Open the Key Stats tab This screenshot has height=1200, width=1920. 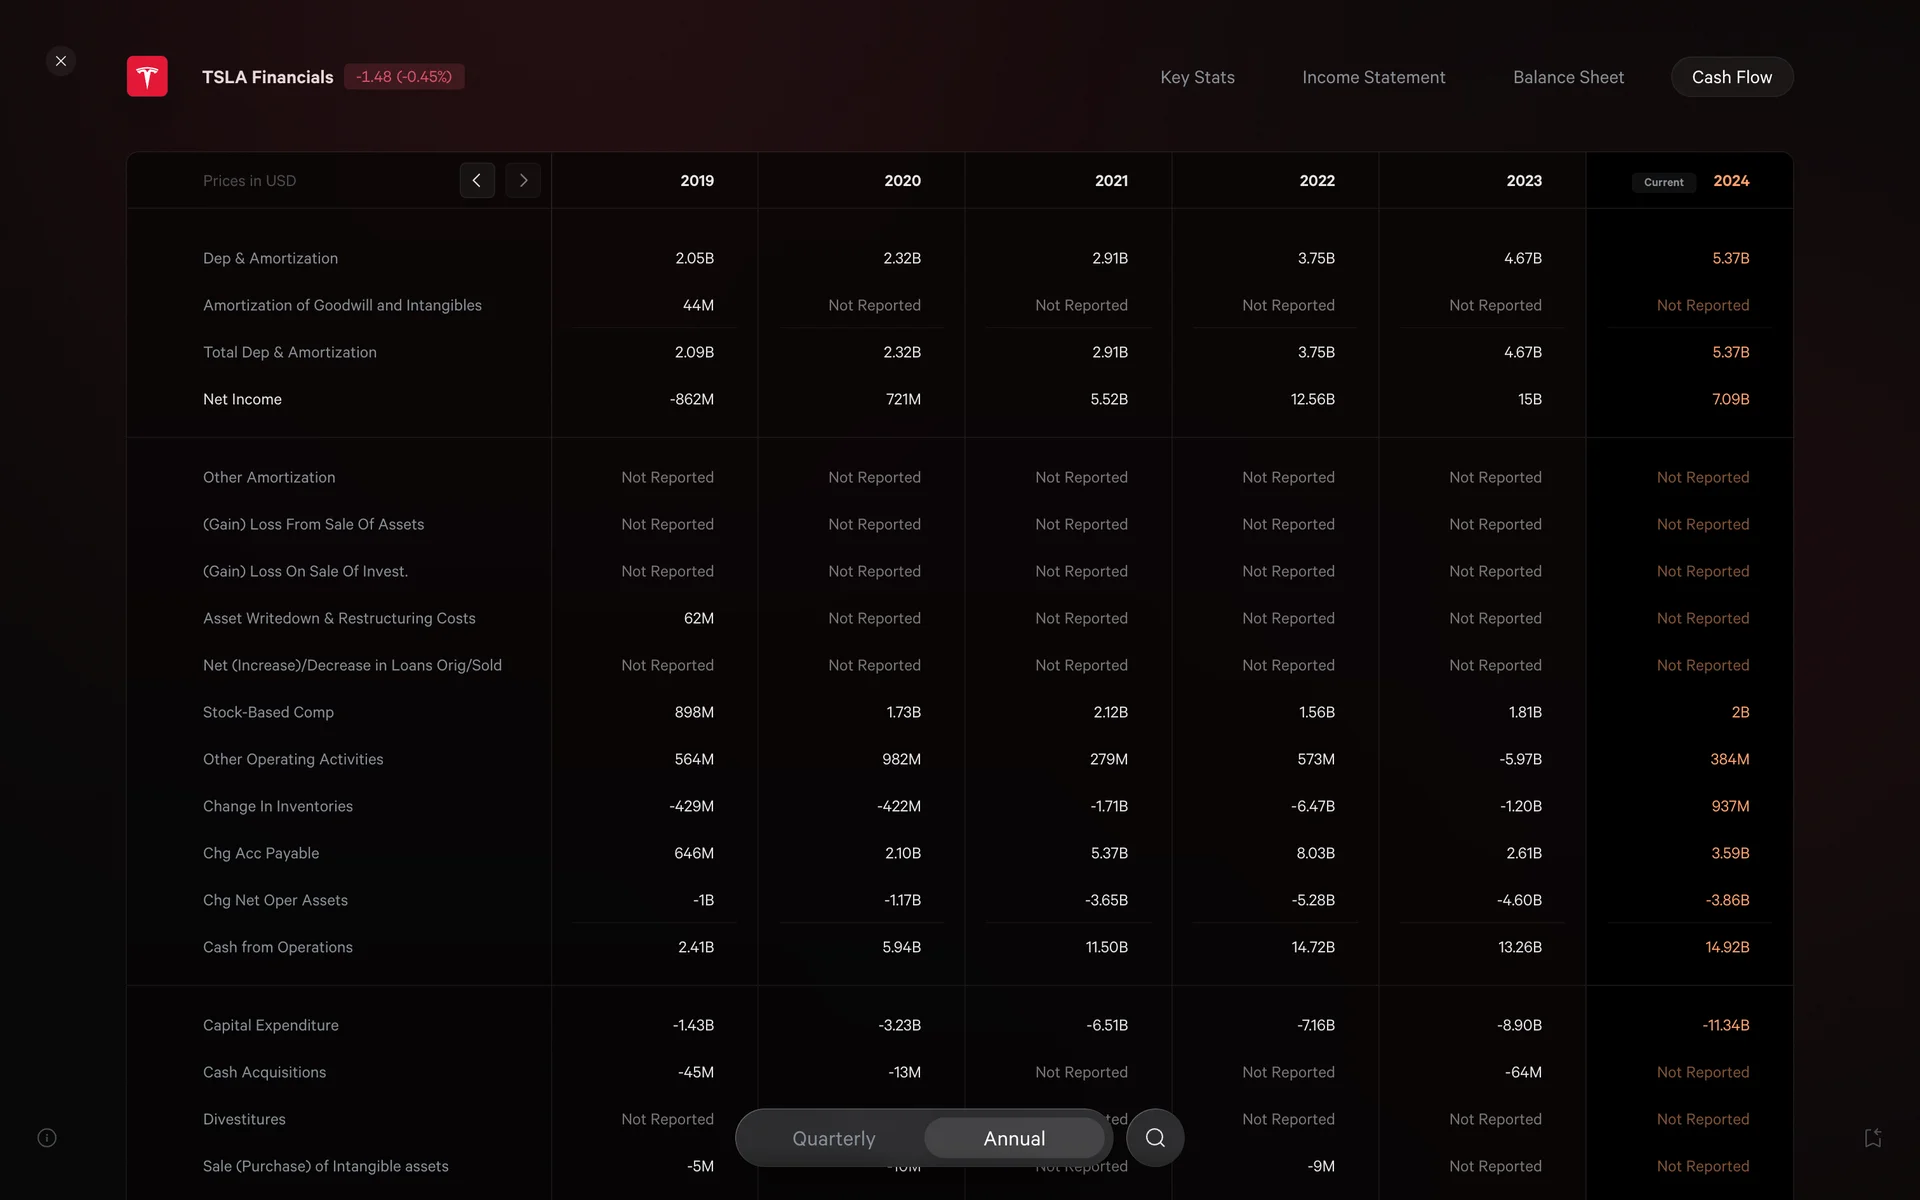(x=1197, y=77)
